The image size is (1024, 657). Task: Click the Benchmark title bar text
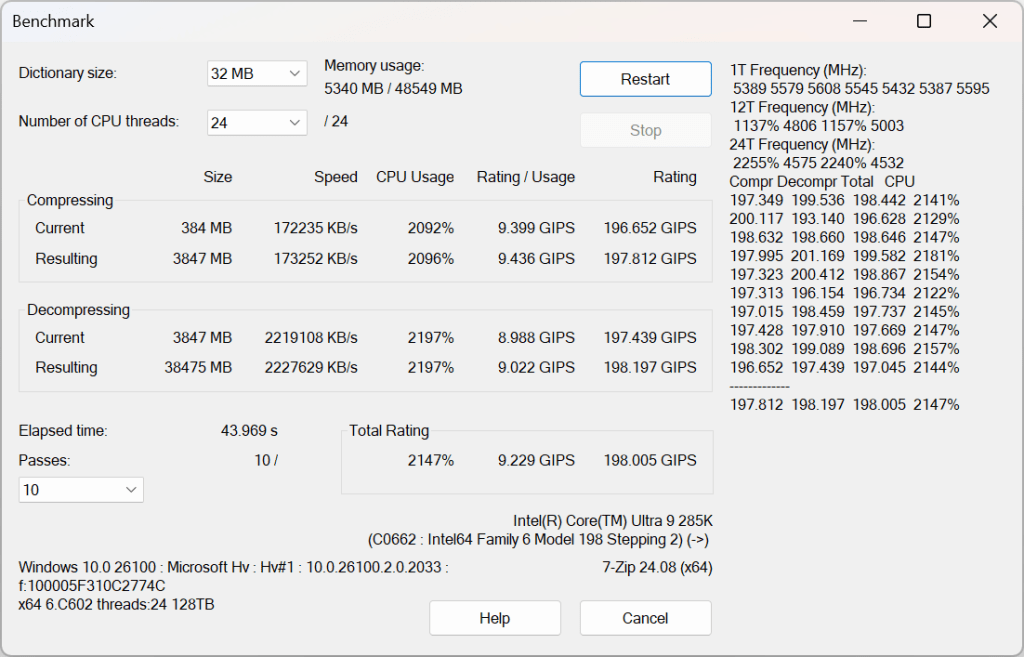coord(53,21)
